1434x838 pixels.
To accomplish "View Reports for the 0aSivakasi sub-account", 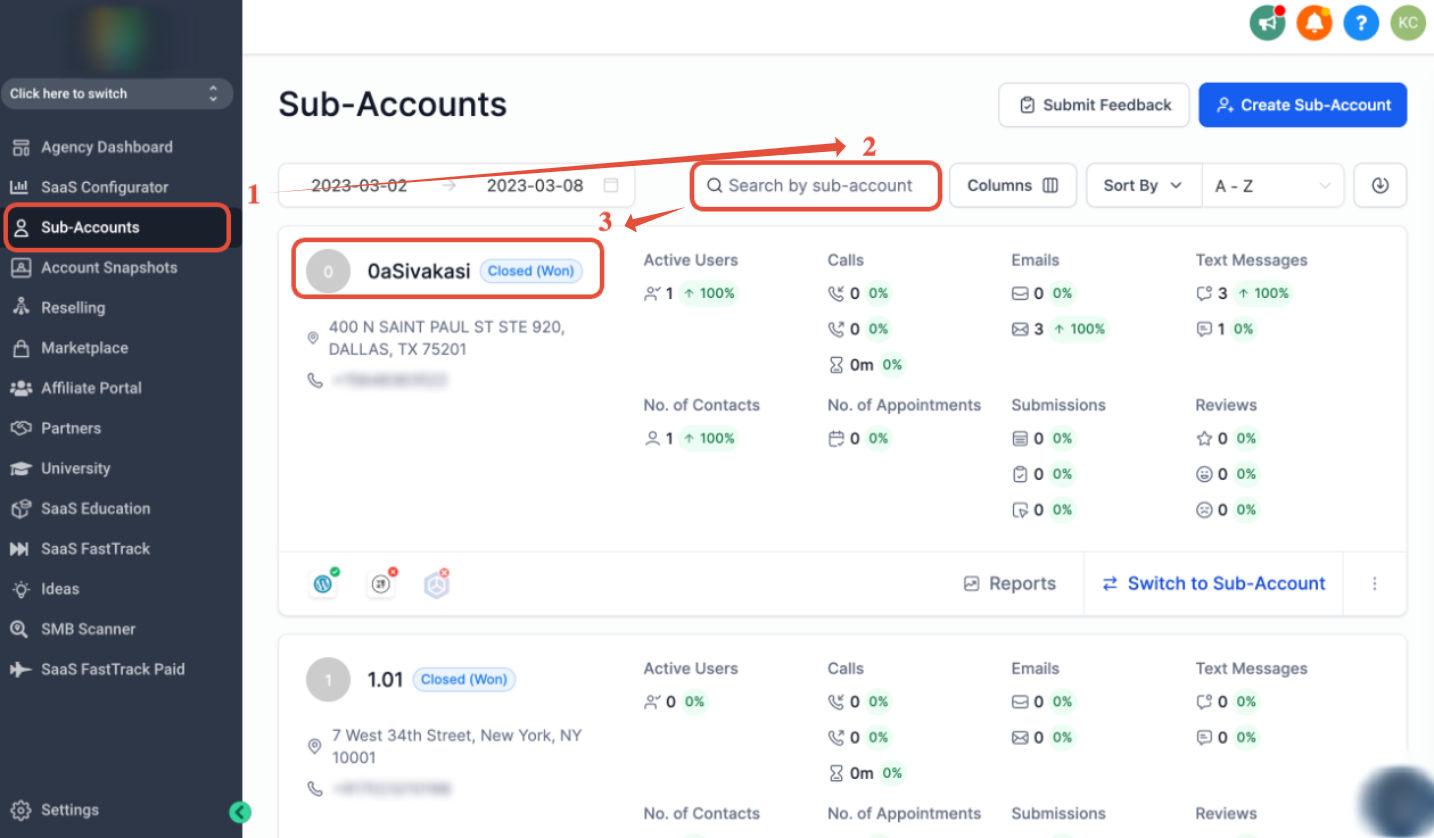I will 1010,583.
